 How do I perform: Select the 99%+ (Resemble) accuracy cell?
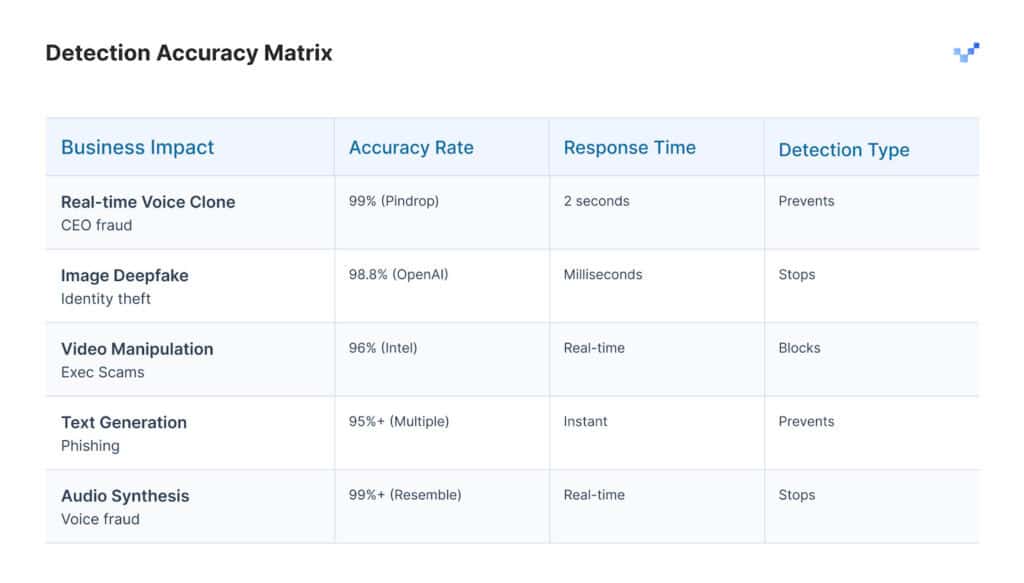(405, 495)
